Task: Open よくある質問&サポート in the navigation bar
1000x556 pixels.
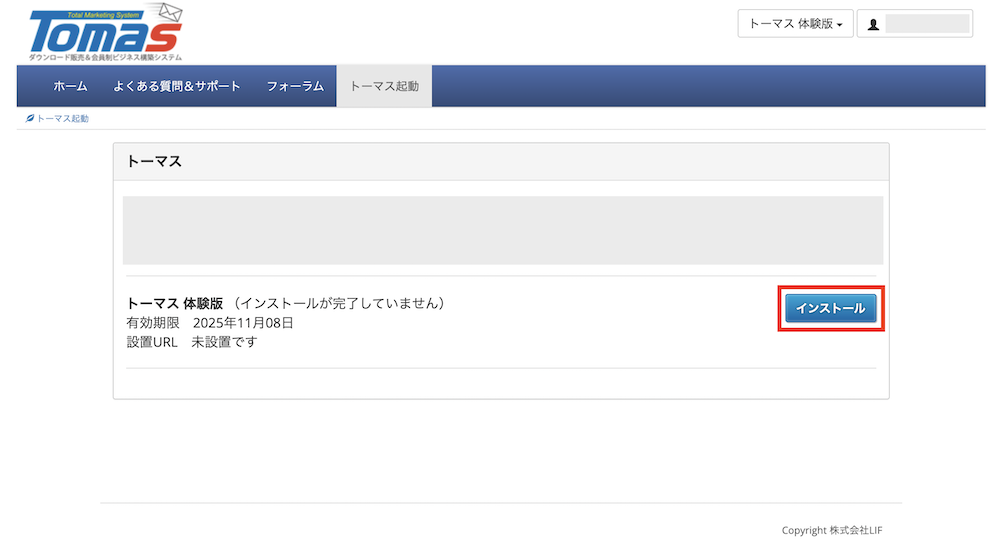Action: tap(176, 86)
